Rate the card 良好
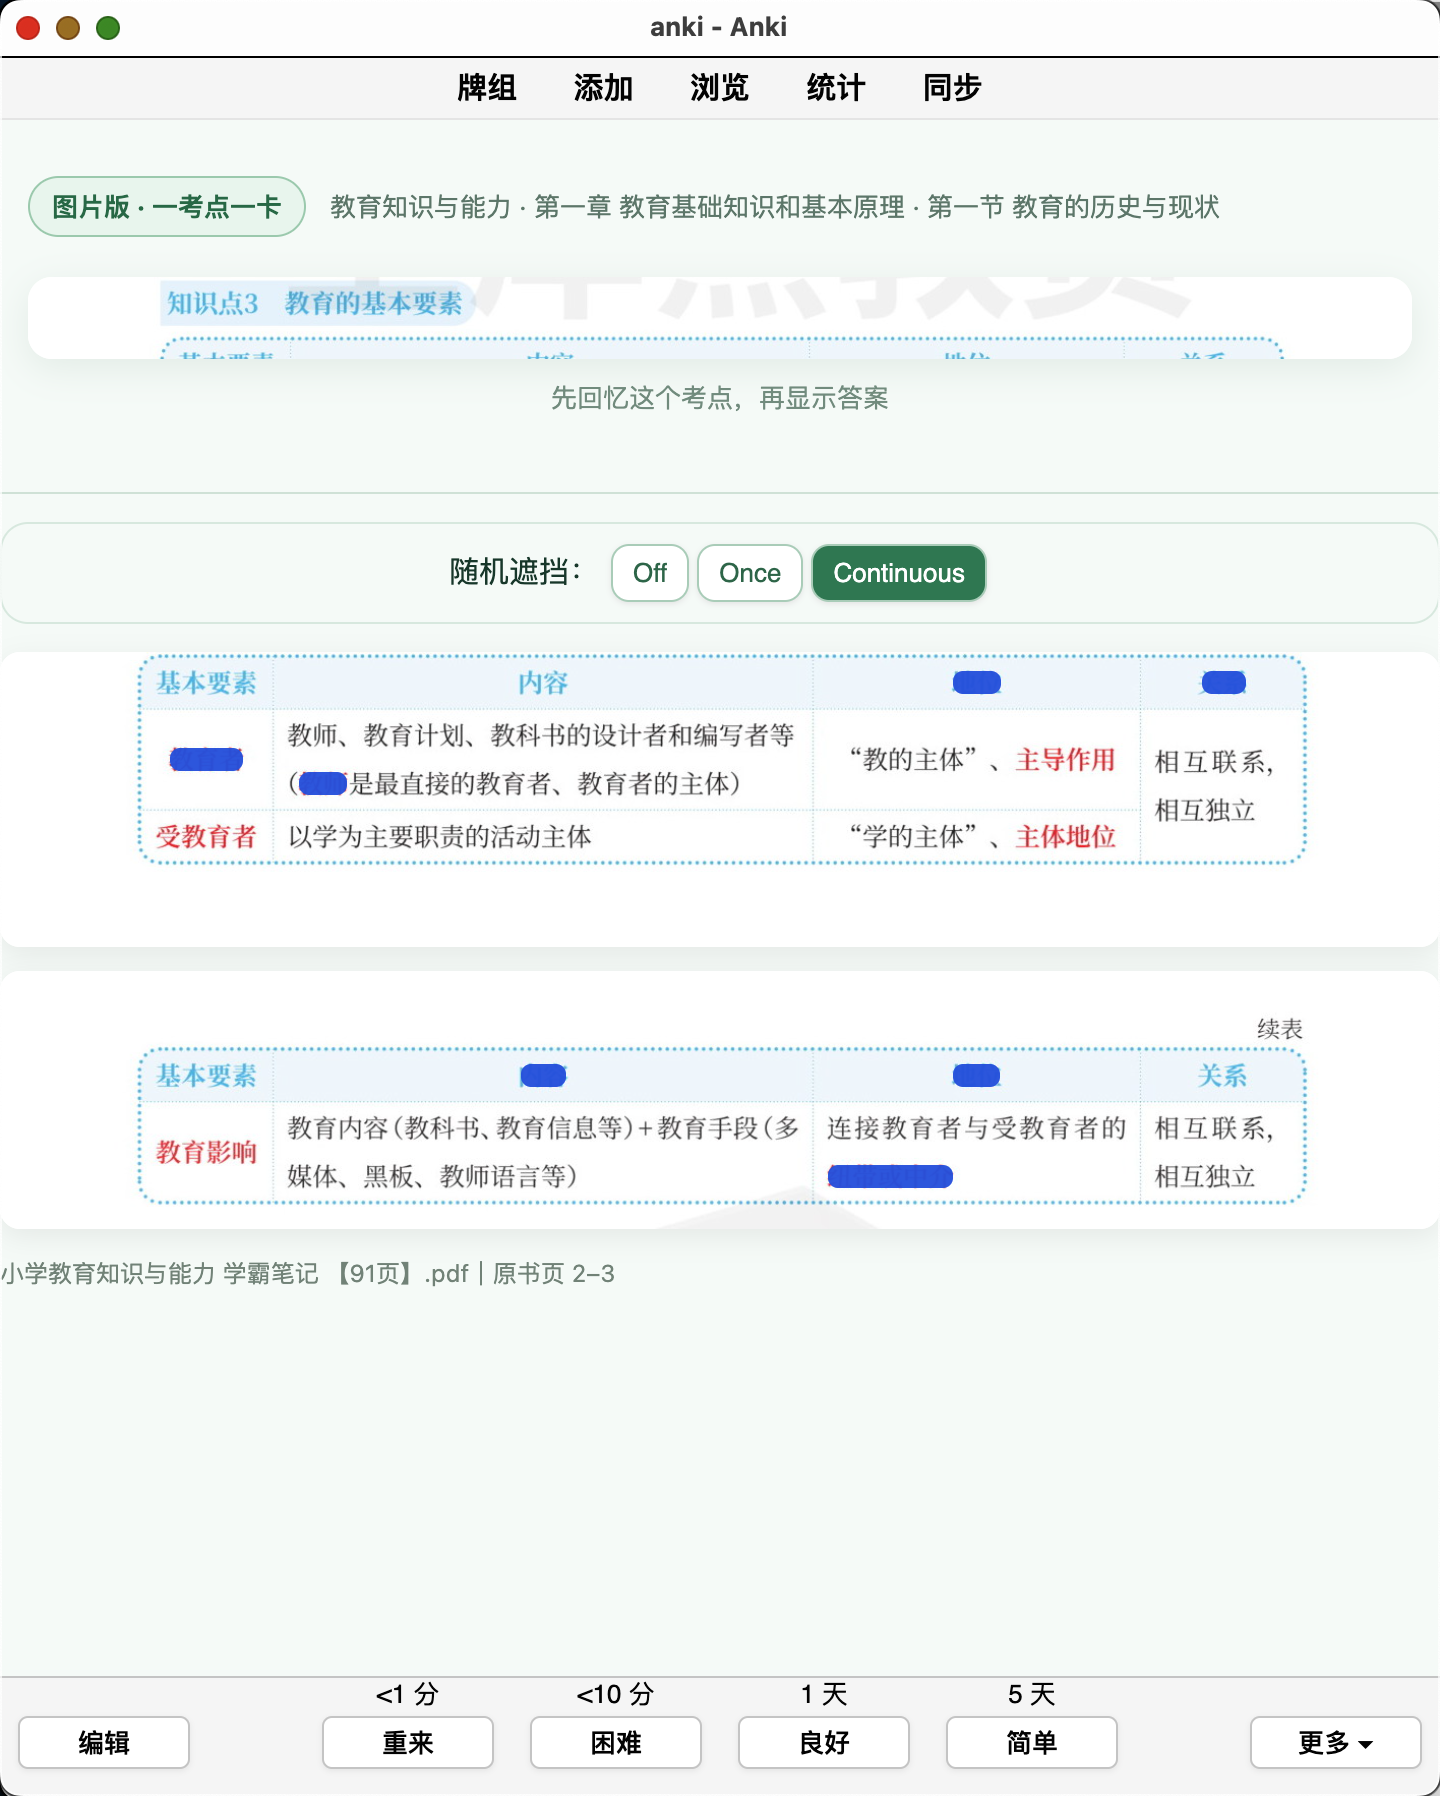Image resolution: width=1440 pixels, height=1796 pixels. click(824, 1743)
